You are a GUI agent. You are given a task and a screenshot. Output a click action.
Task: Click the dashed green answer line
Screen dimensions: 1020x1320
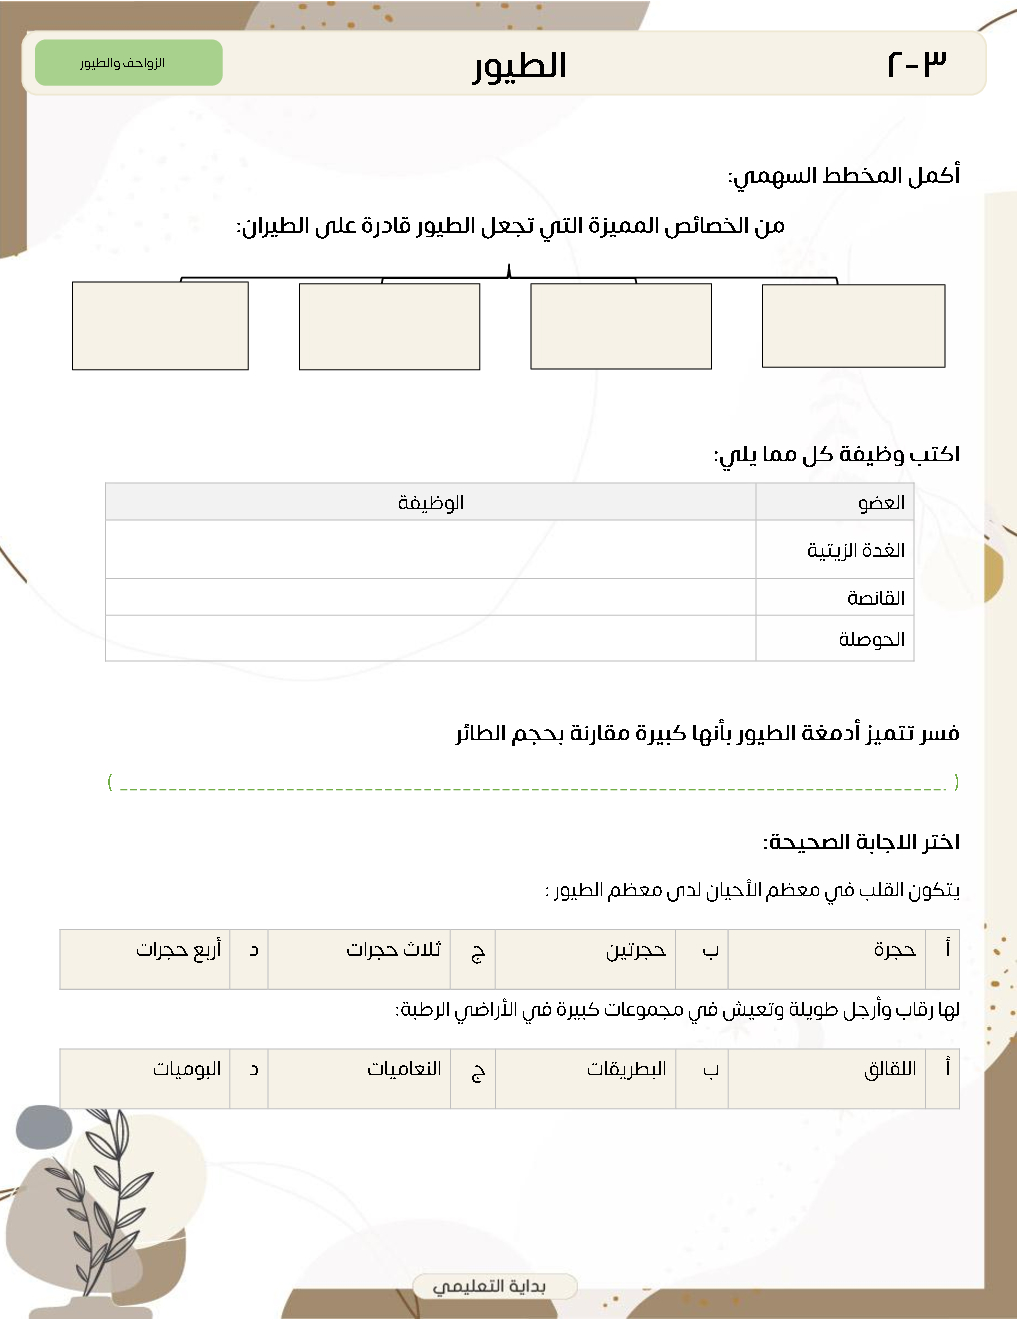tap(532, 783)
